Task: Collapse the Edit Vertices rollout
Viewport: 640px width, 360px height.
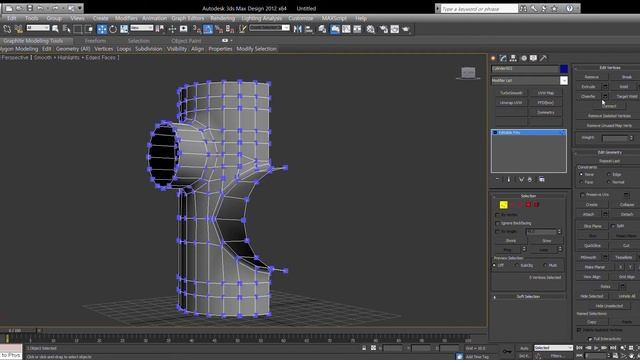Action: pyautogui.click(x=610, y=68)
